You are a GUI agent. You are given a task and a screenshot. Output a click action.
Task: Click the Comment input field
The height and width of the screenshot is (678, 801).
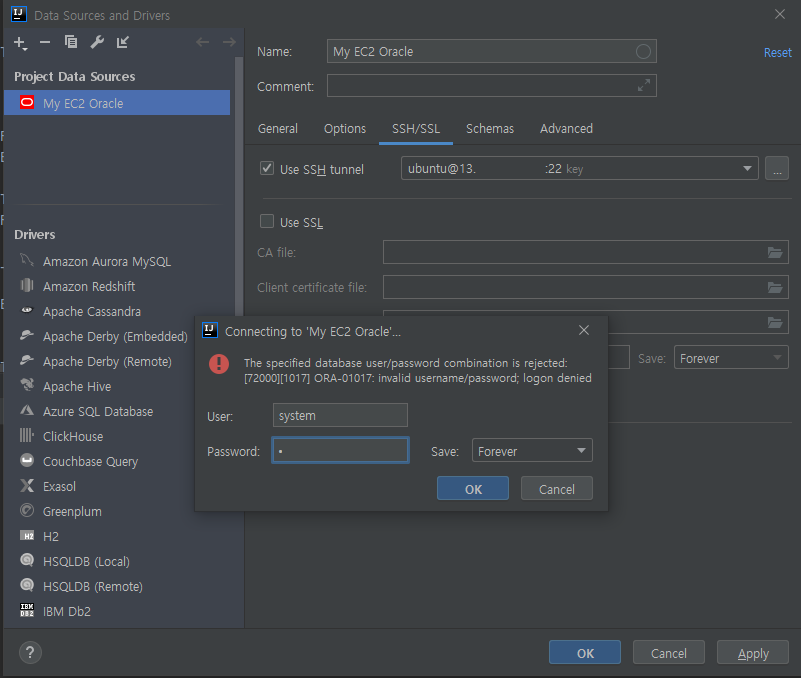[x=491, y=85]
